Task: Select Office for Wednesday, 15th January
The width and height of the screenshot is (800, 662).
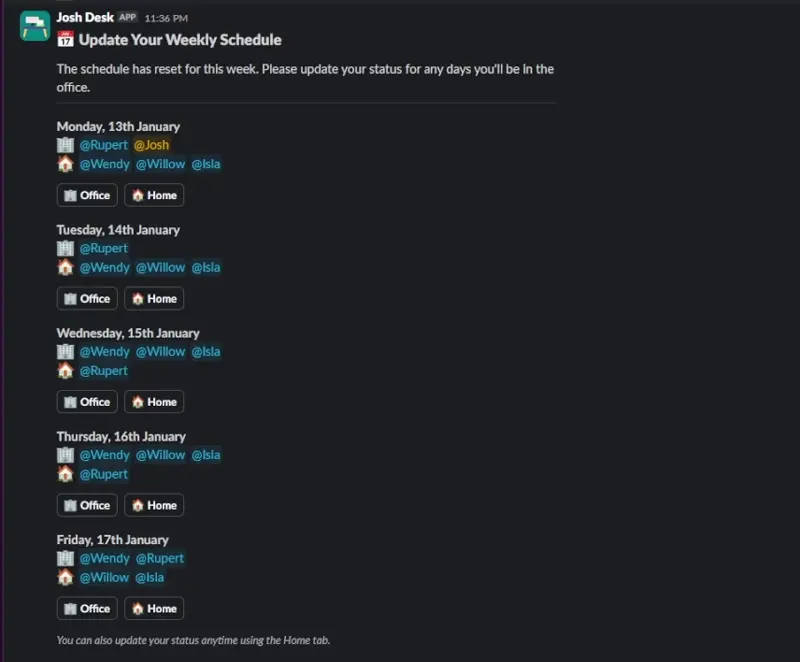Action: point(87,402)
